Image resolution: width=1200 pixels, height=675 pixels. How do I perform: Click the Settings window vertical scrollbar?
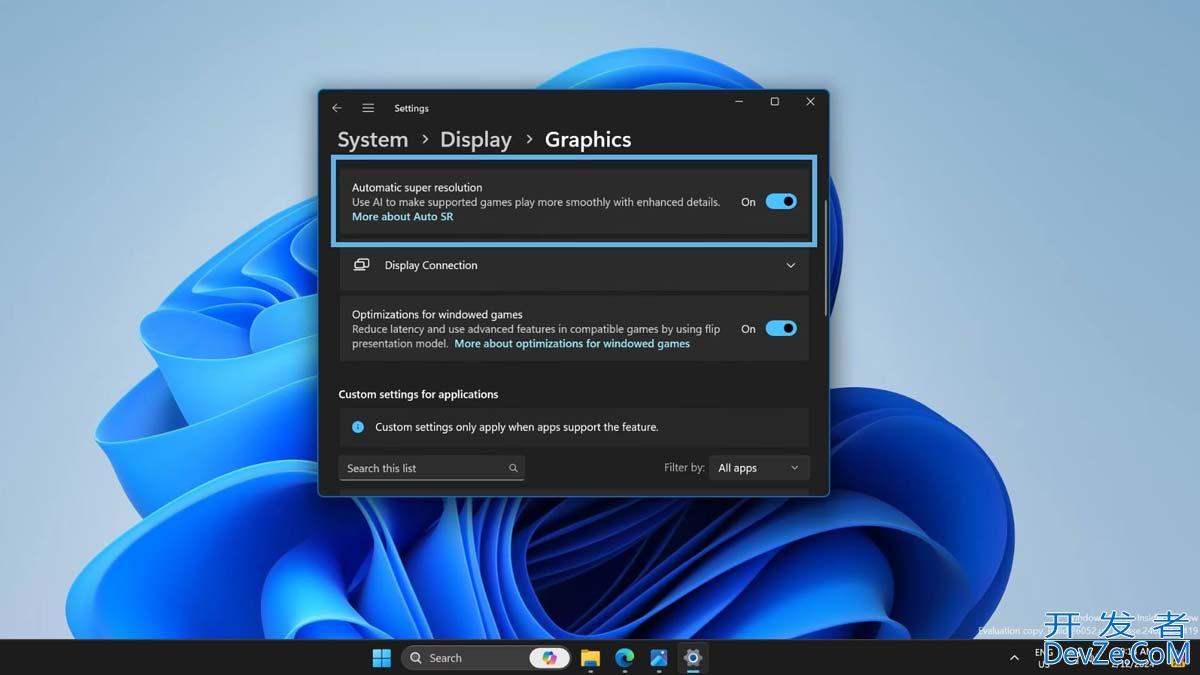(x=825, y=258)
